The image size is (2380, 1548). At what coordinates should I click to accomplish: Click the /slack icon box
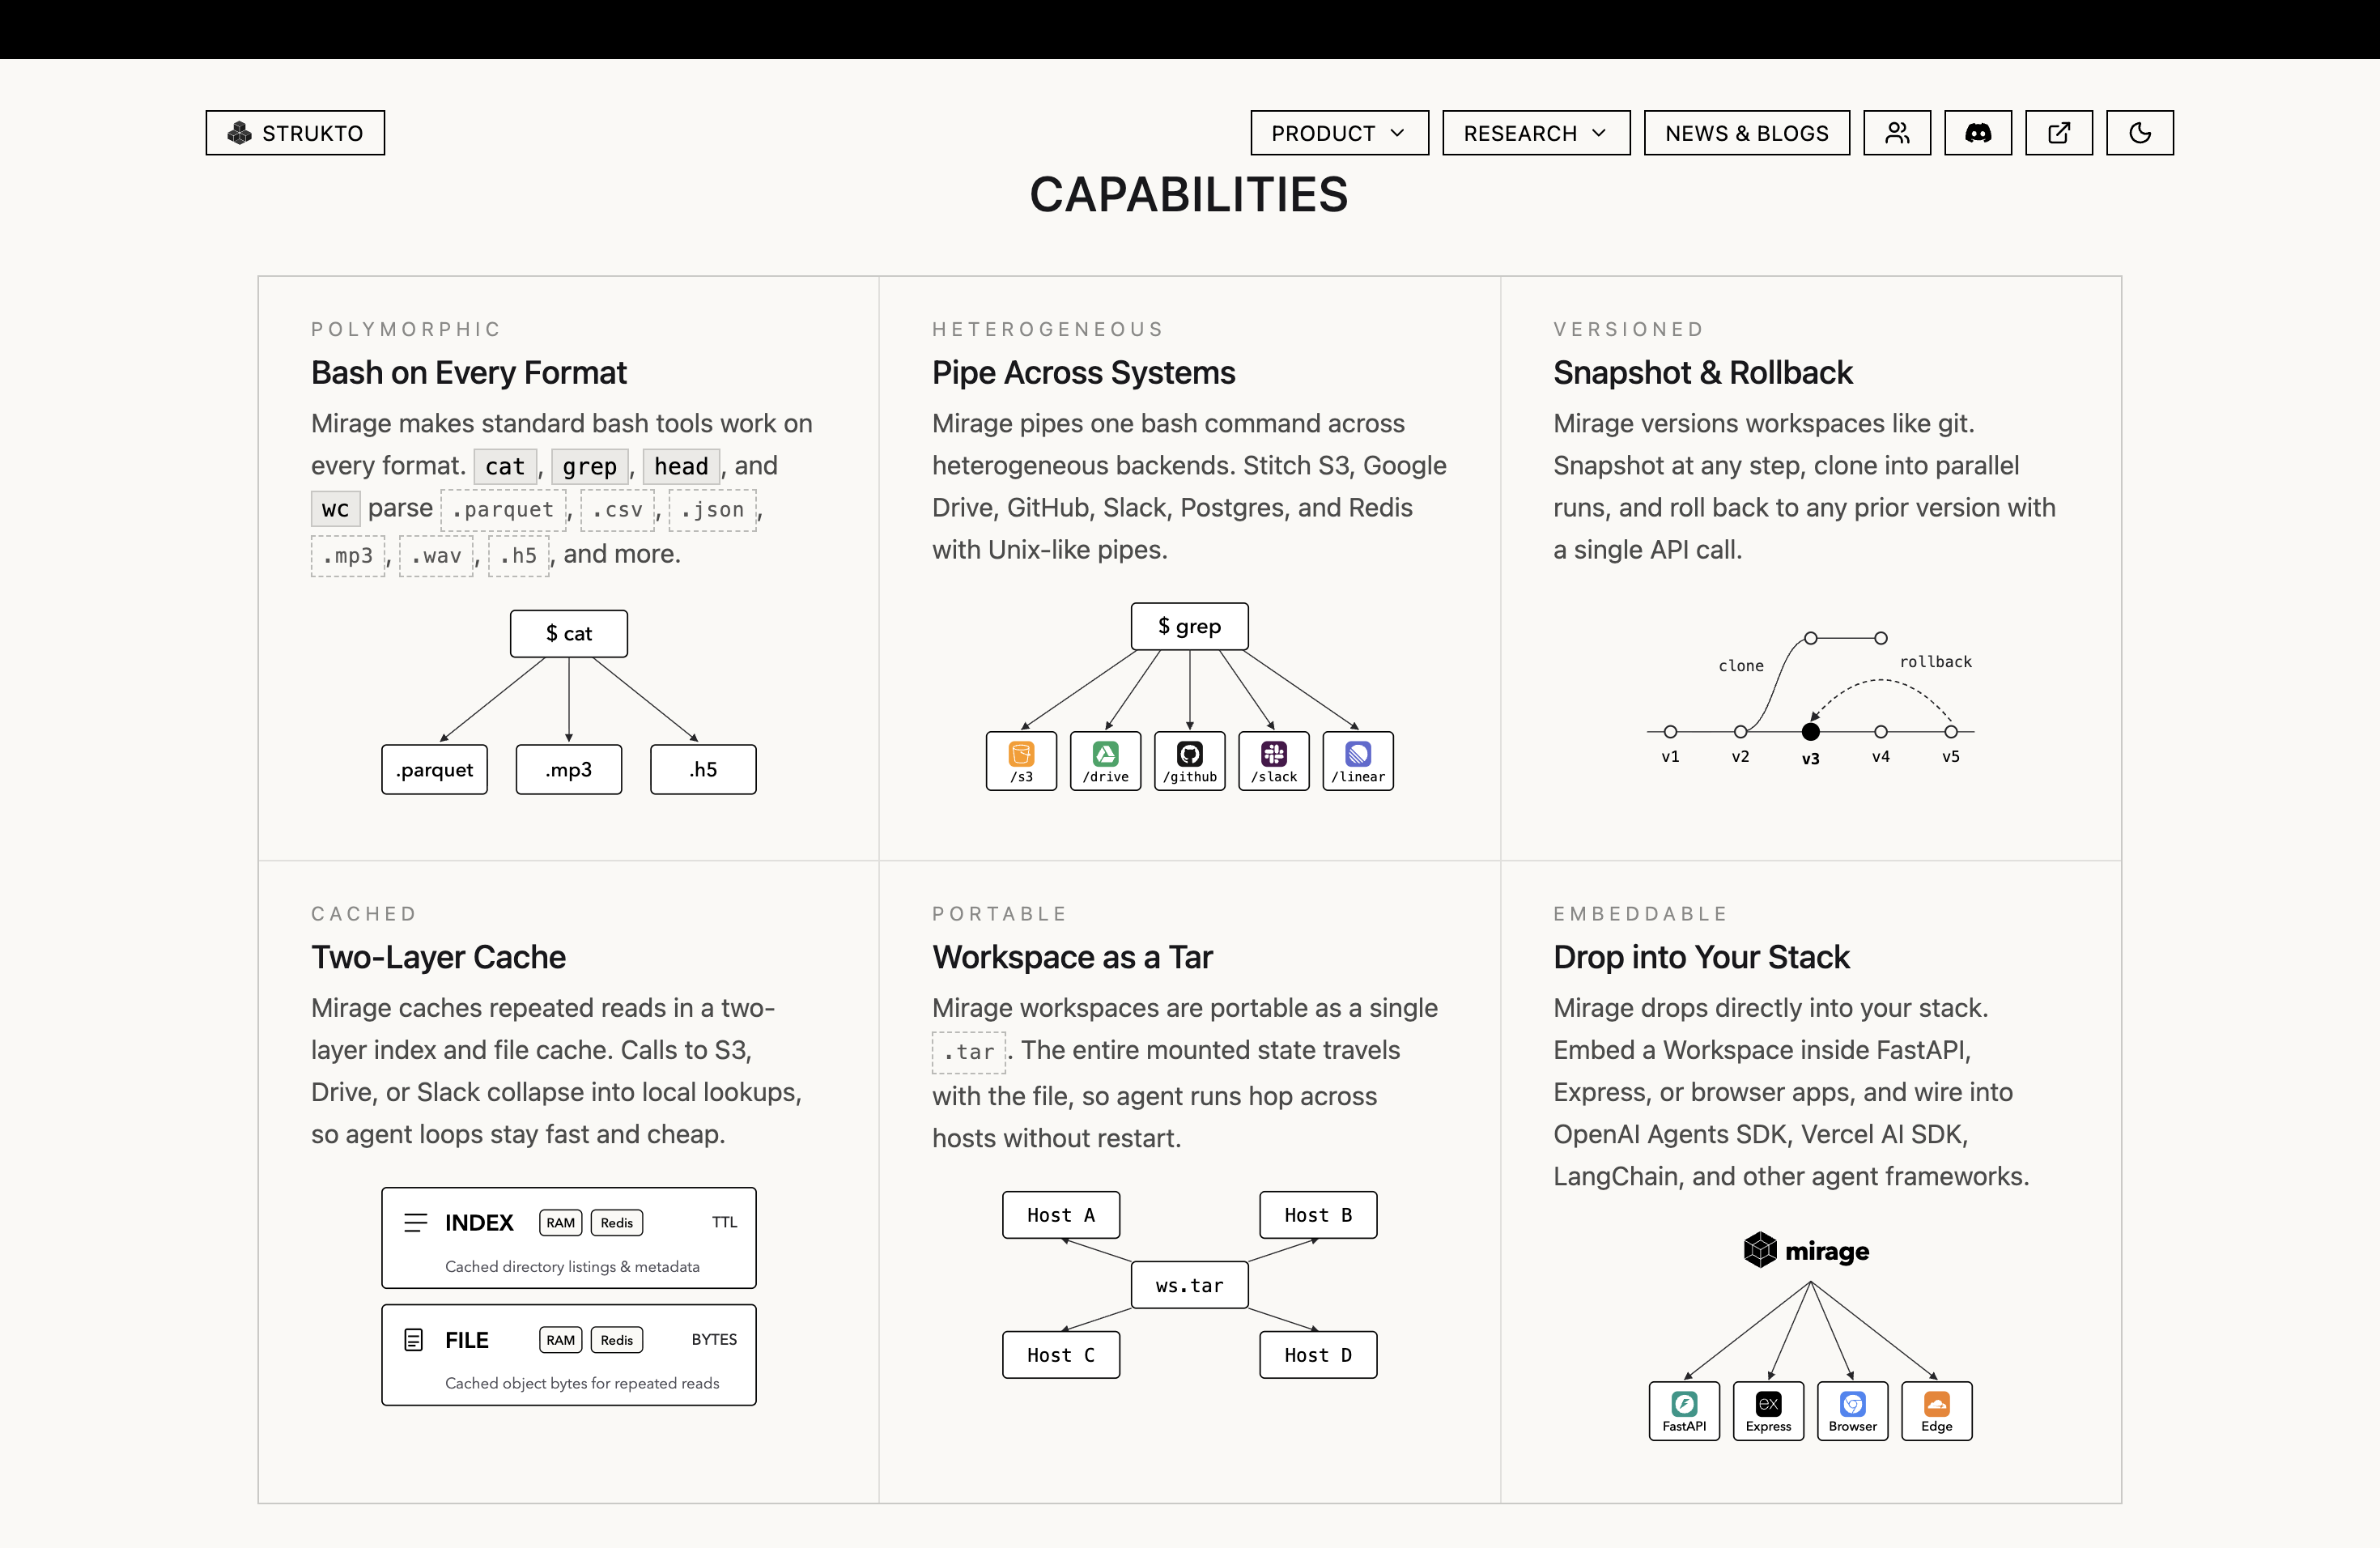point(1273,761)
